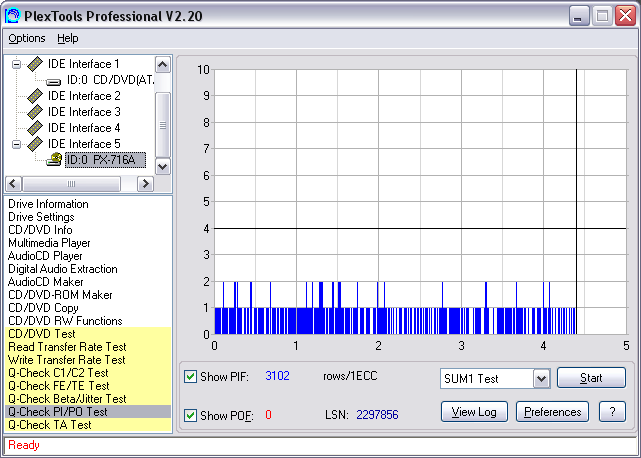
Task: Click the IDE Interface 5 chip icon
Action: 35,144
